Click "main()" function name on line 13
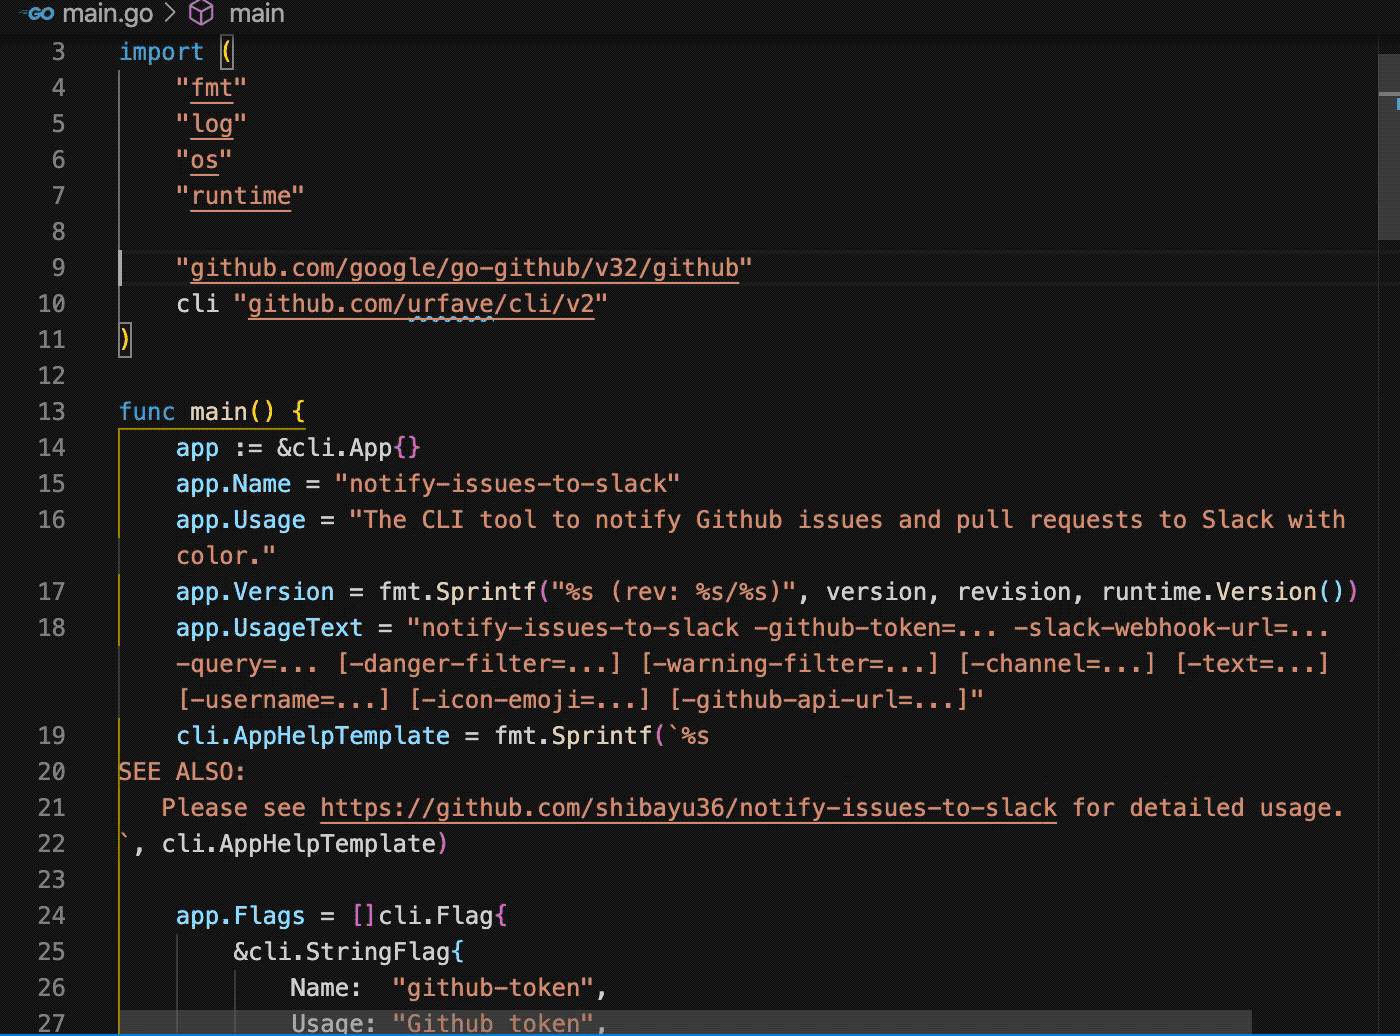 [x=232, y=412]
